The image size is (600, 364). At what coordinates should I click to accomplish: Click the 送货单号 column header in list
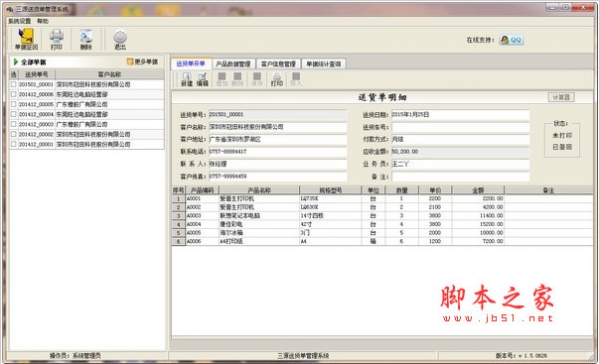(36, 74)
